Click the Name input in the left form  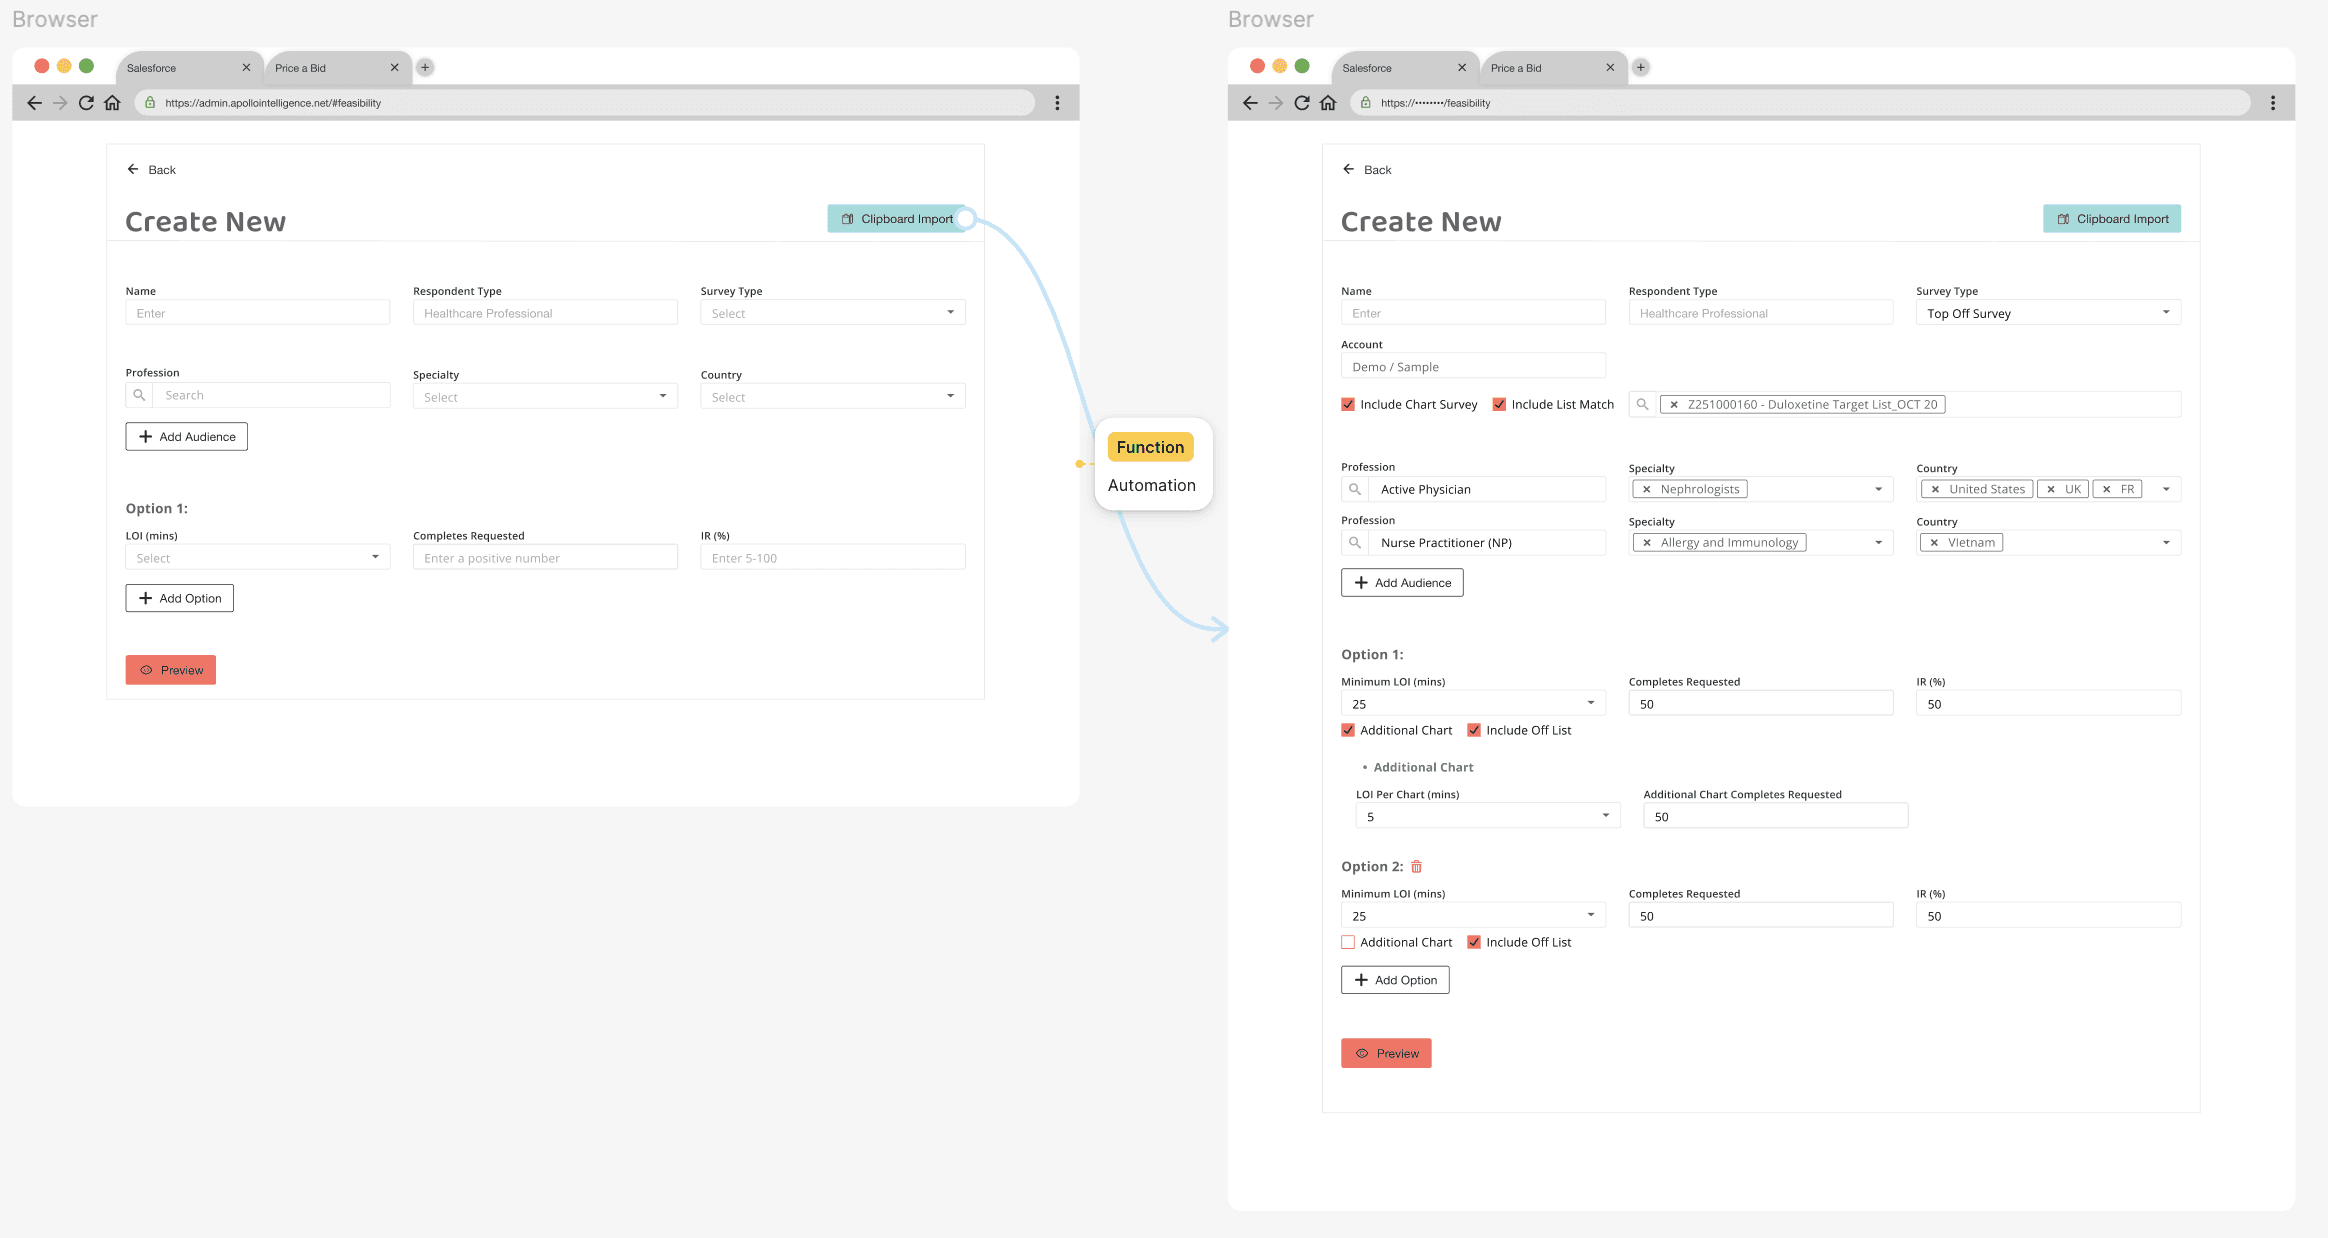257,313
